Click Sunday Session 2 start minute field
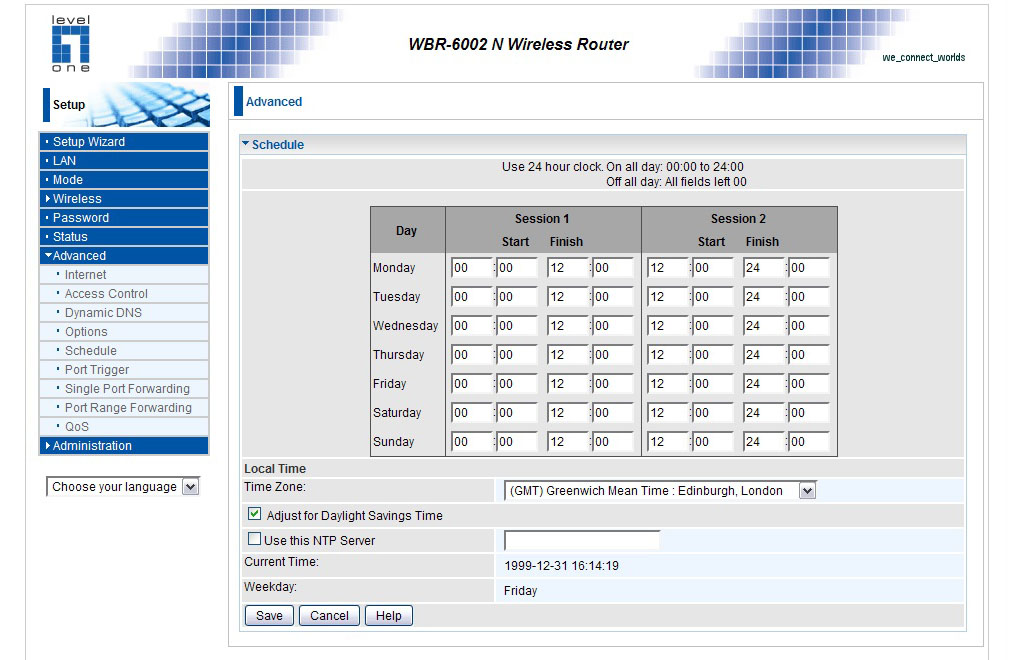This screenshot has width=1016, height=660. pyautogui.click(x=713, y=442)
